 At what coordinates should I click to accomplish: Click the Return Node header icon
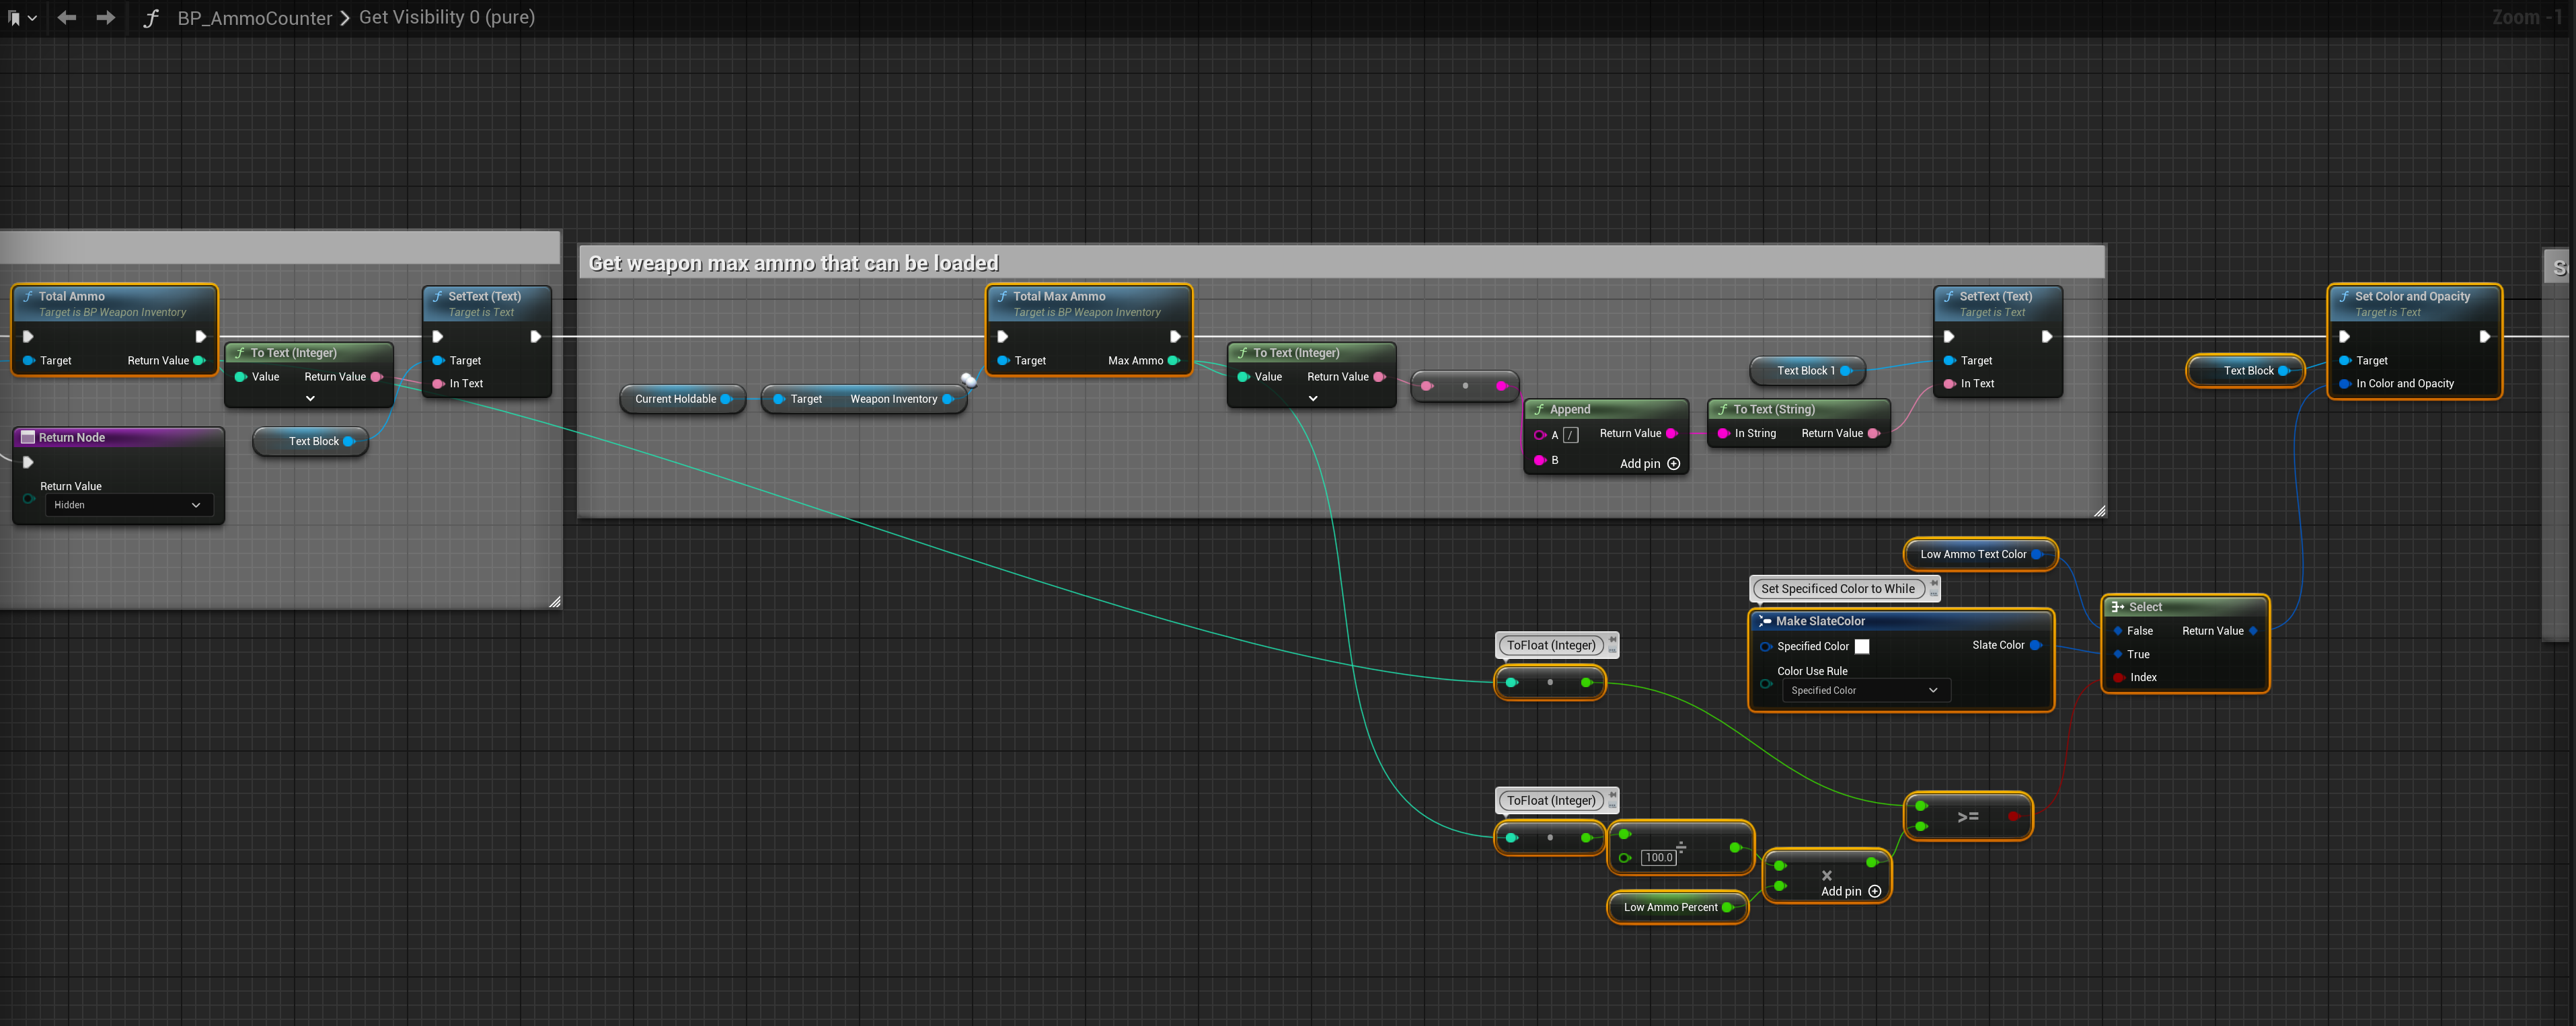(x=28, y=437)
